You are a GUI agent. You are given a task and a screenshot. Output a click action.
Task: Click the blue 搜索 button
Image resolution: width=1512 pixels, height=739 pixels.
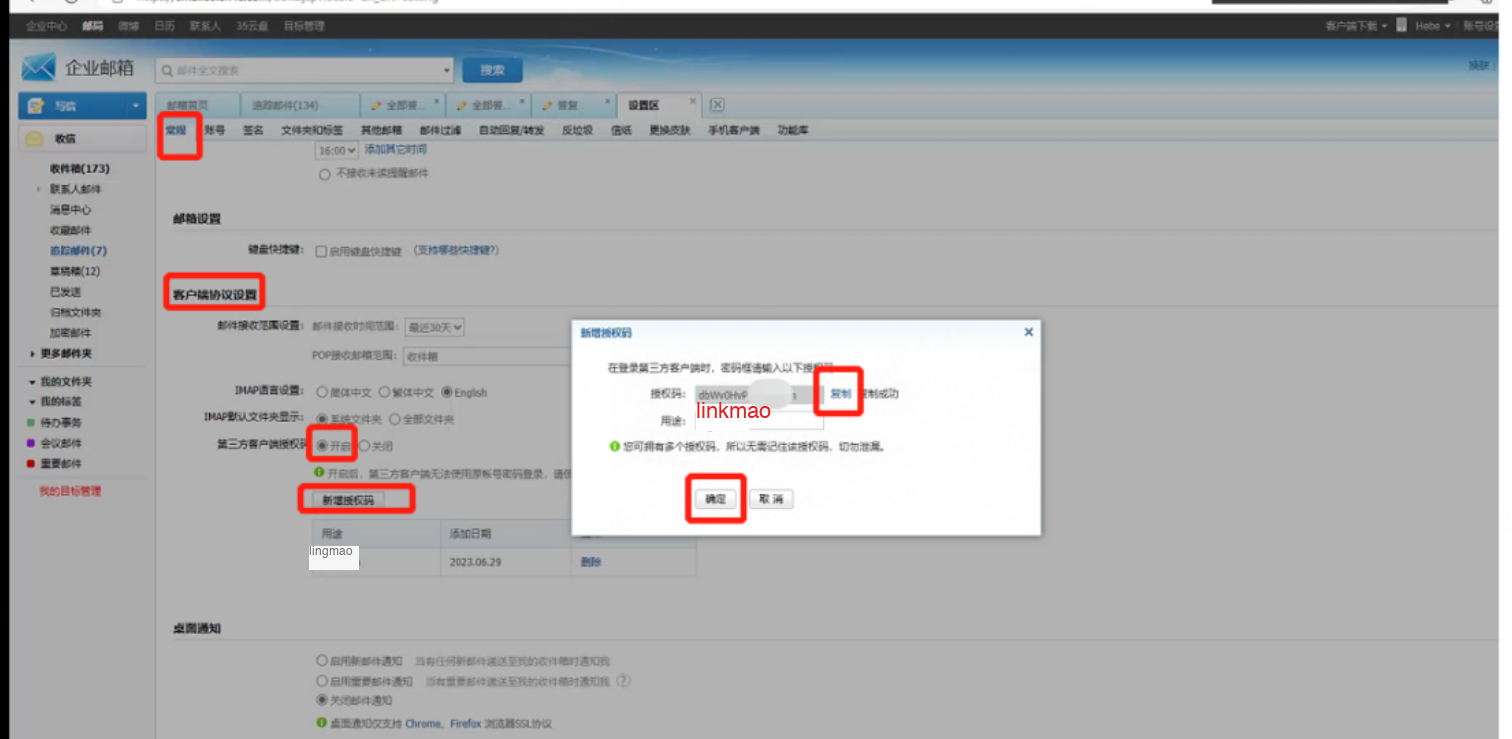(492, 70)
